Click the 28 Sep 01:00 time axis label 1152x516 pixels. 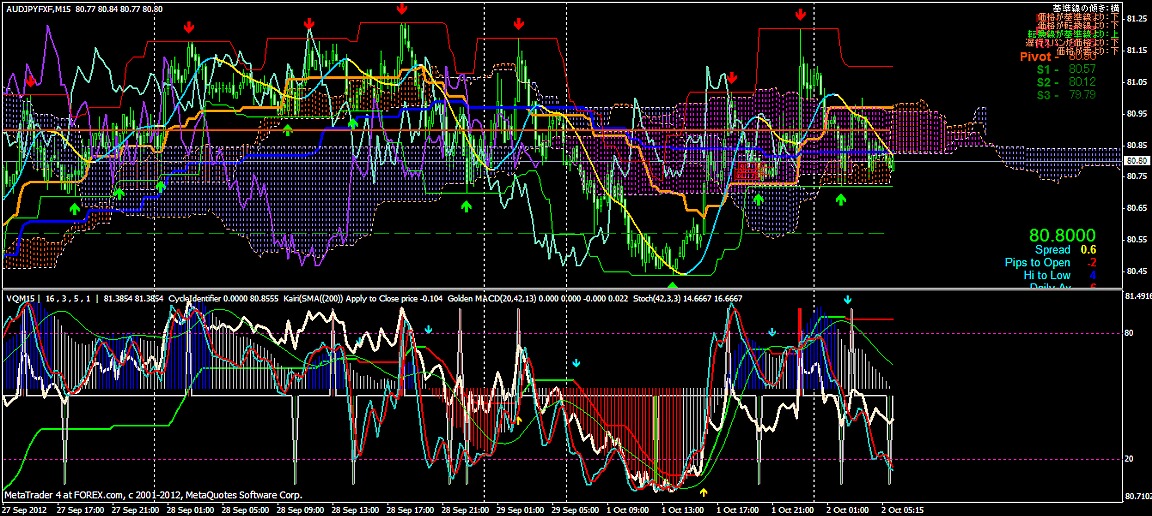click(x=192, y=509)
